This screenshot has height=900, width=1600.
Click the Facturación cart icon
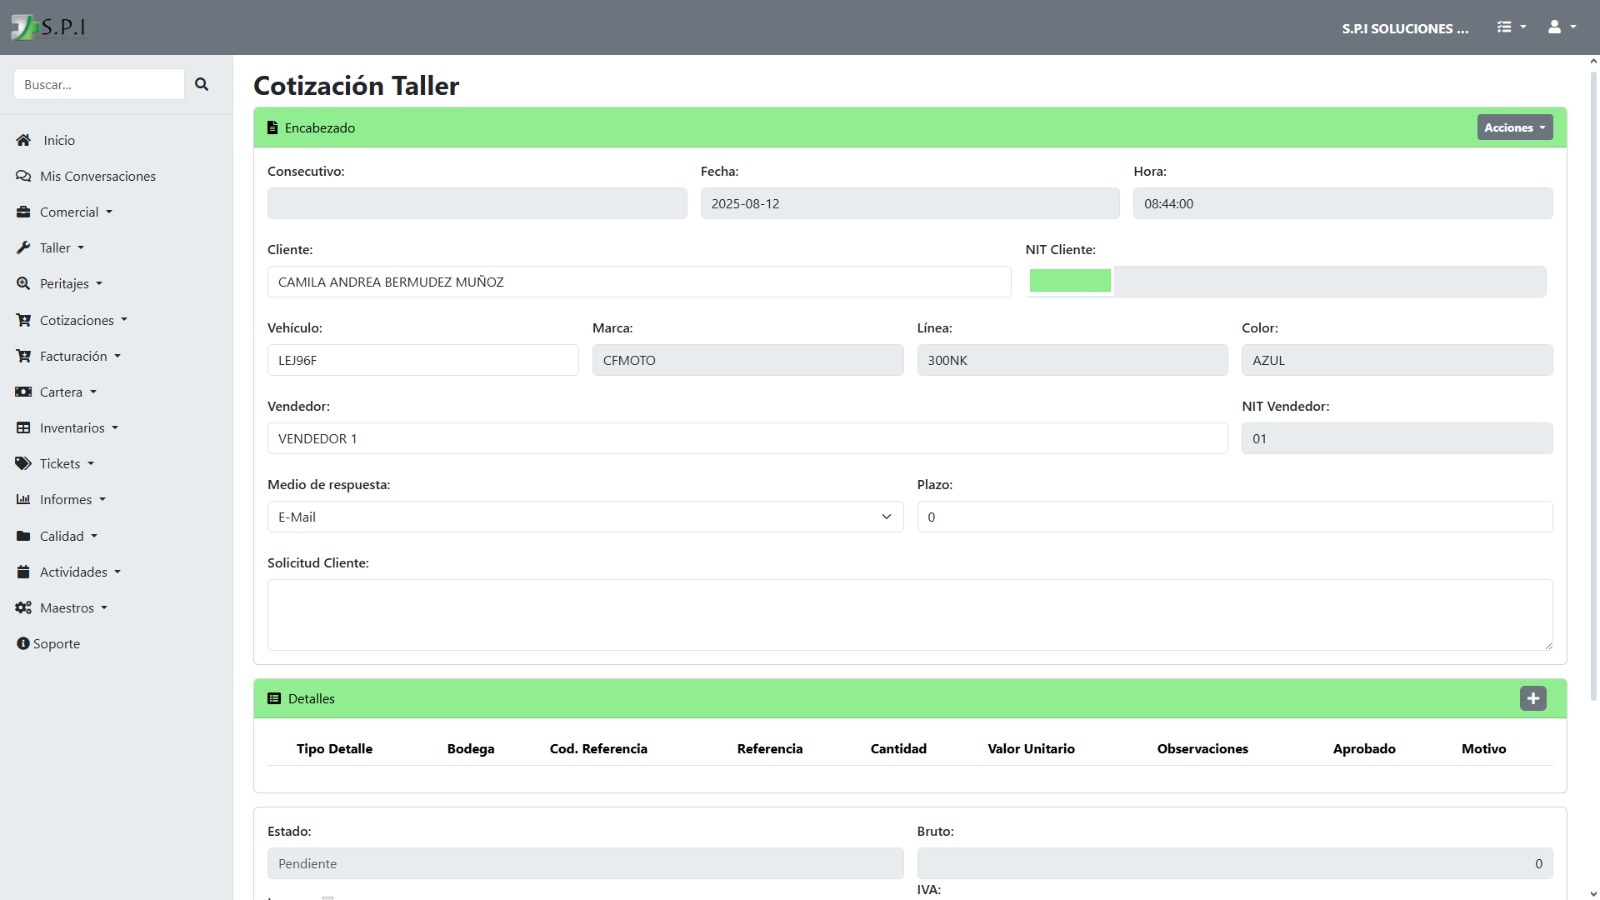tap(23, 356)
